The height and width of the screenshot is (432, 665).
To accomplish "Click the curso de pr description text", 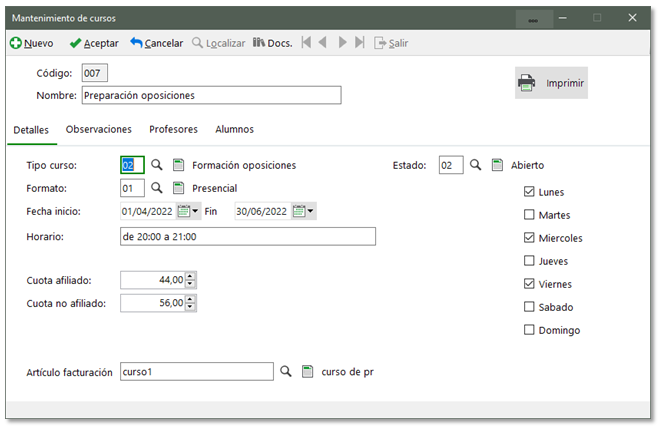I will 347,372.
